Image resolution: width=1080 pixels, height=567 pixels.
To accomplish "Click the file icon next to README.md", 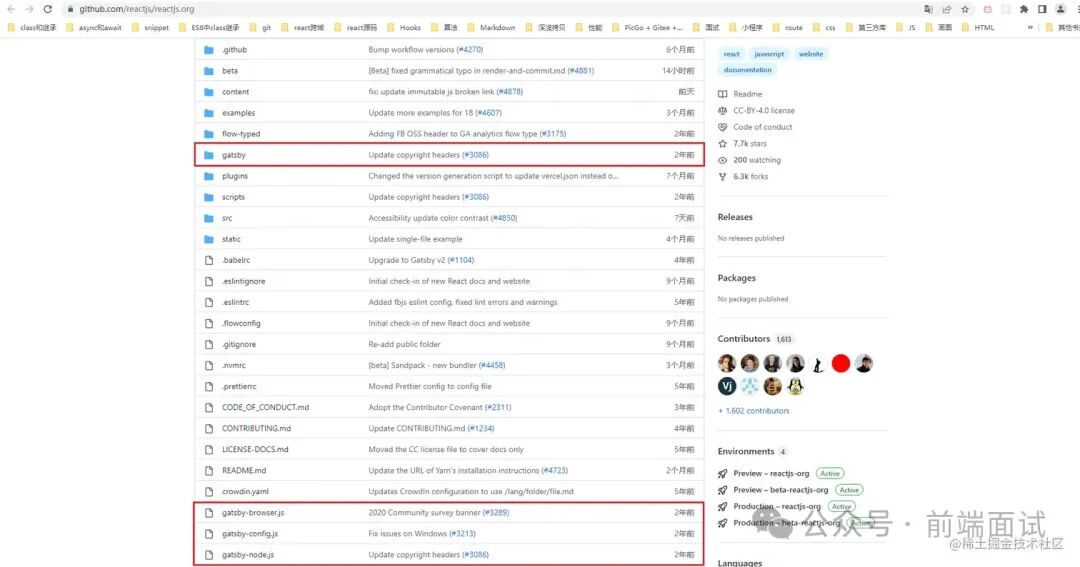I will tap(209, 471).
